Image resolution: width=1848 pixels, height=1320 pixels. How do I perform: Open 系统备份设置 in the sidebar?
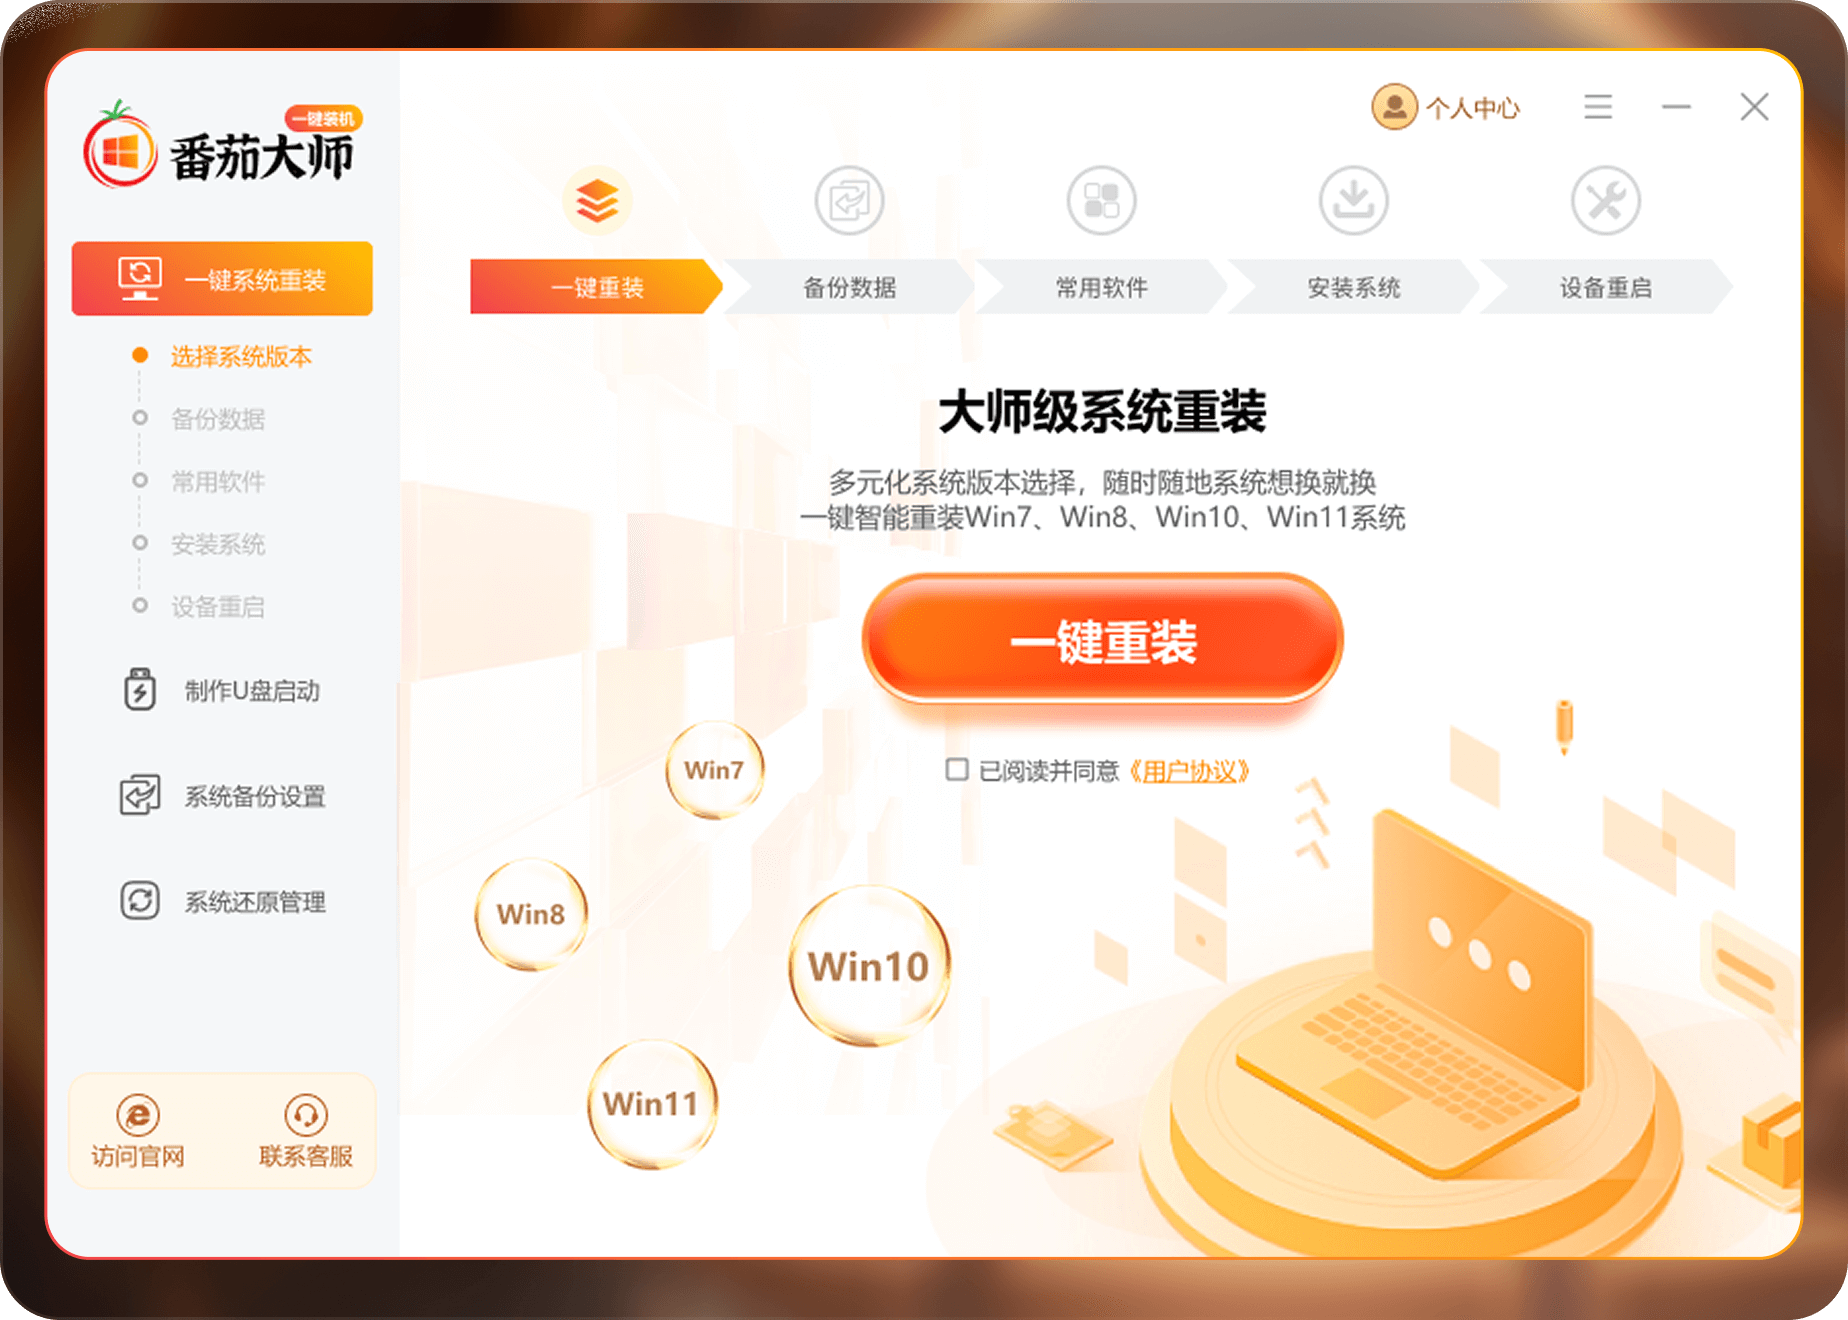click(223, 796)
